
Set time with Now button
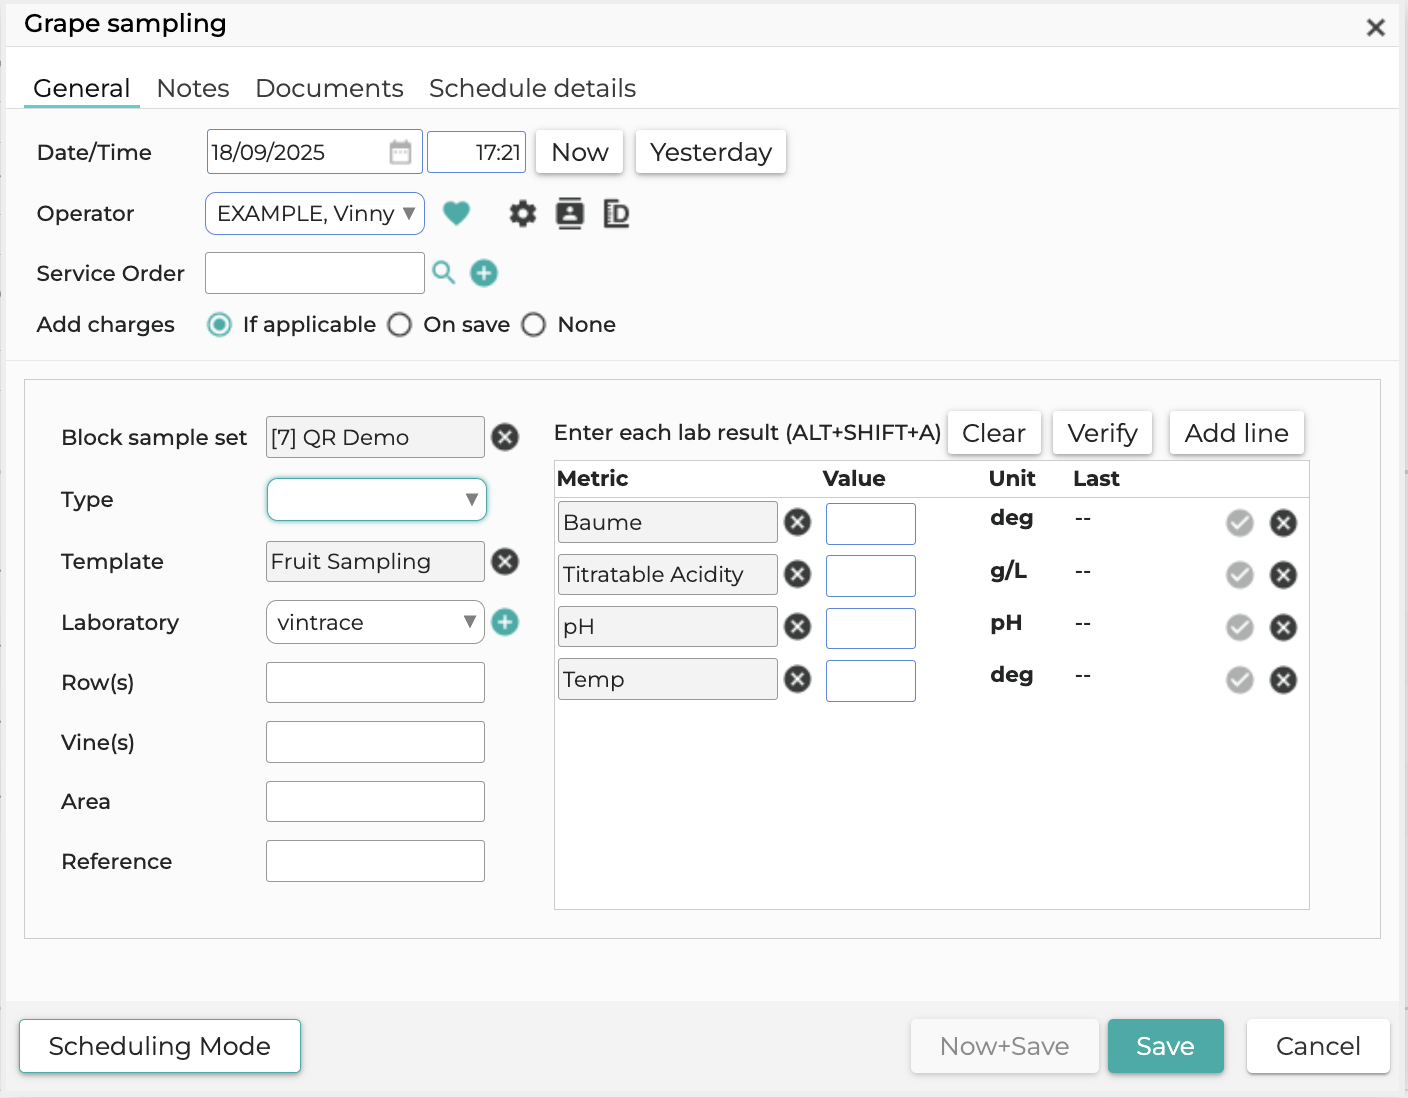click(580, 152)
